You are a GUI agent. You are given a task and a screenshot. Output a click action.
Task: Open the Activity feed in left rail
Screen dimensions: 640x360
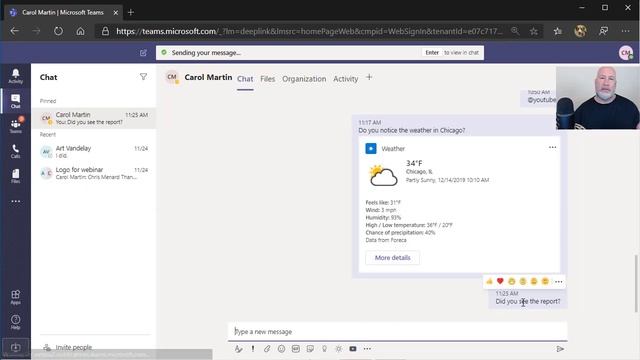point(16,76)
